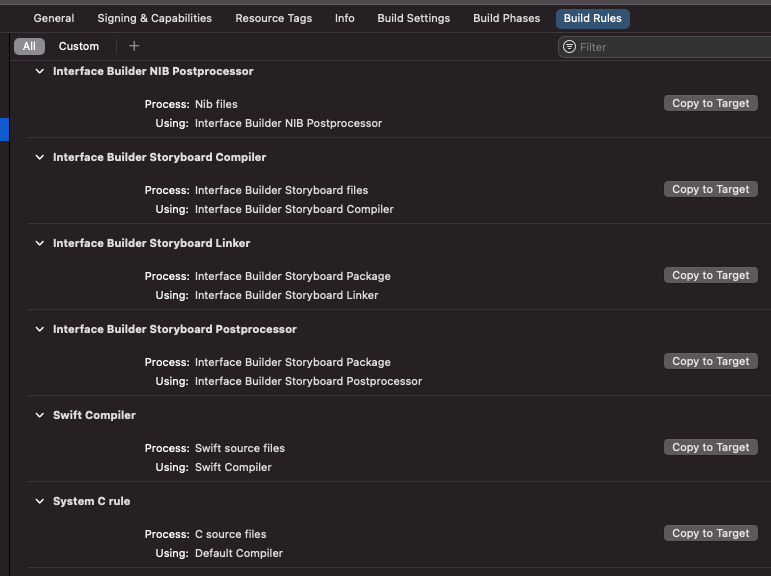The image size is (771, 576).
Task: Select the 'Default Compiler' using value
Action: (238, 554)
